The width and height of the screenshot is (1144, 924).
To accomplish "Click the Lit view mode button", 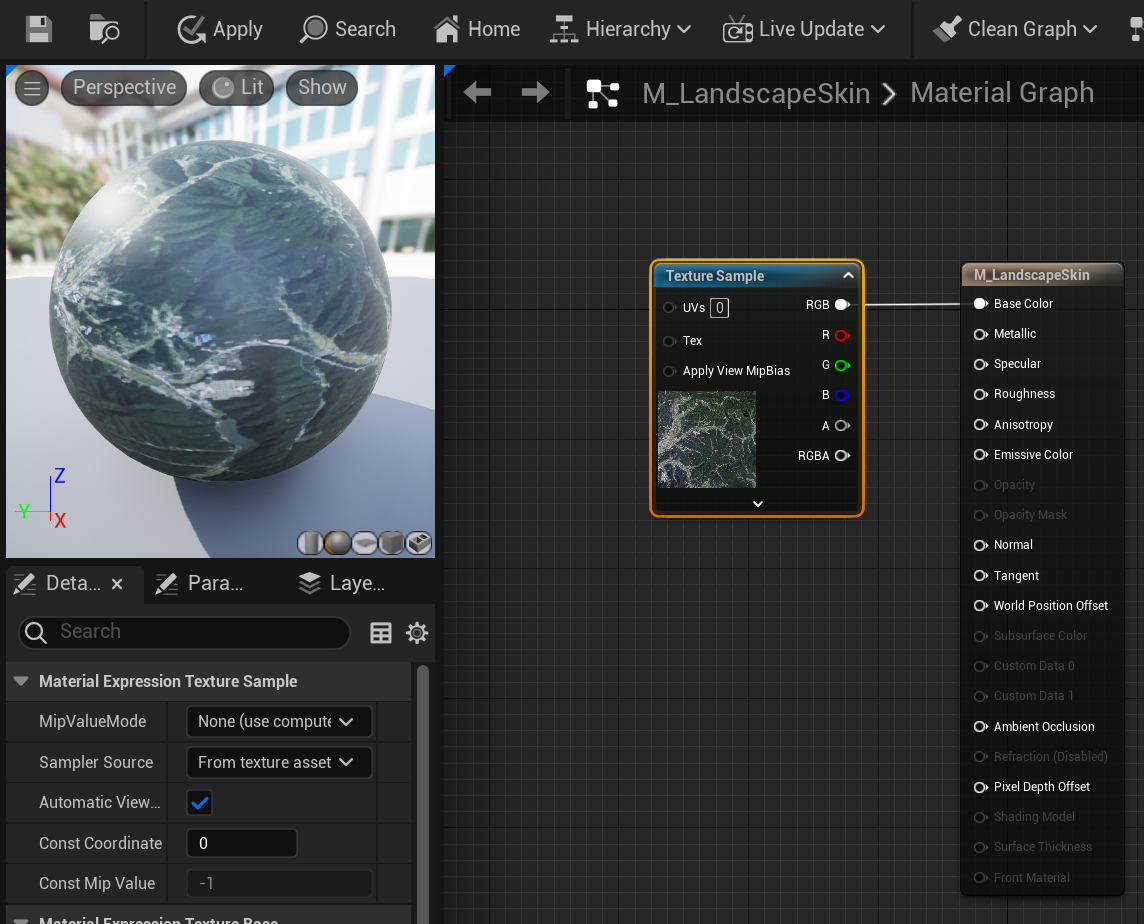I will (237, 88).
